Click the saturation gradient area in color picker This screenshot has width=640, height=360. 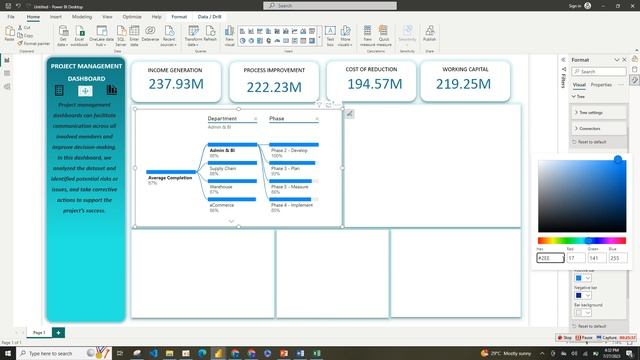coord(582,196)
